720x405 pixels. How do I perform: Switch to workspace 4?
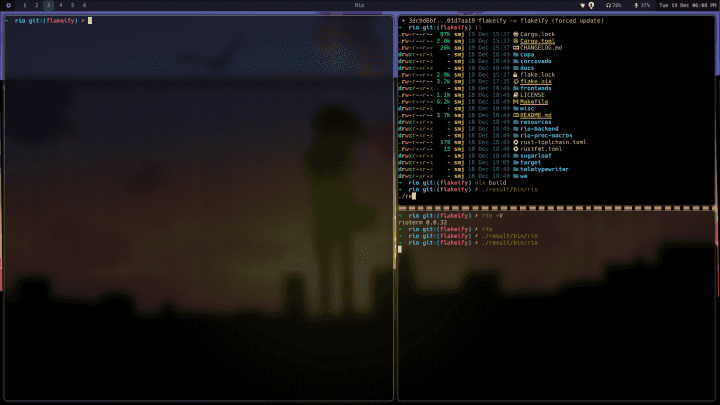tap(60, 6)
